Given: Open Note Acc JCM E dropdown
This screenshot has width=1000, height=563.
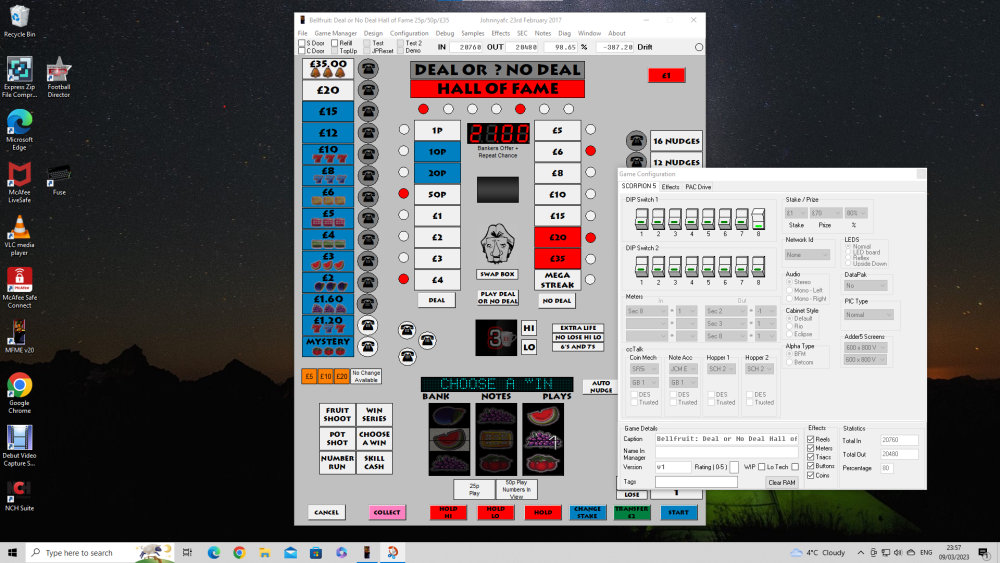Looking at the screenshot, I should (x=682, y=369).
